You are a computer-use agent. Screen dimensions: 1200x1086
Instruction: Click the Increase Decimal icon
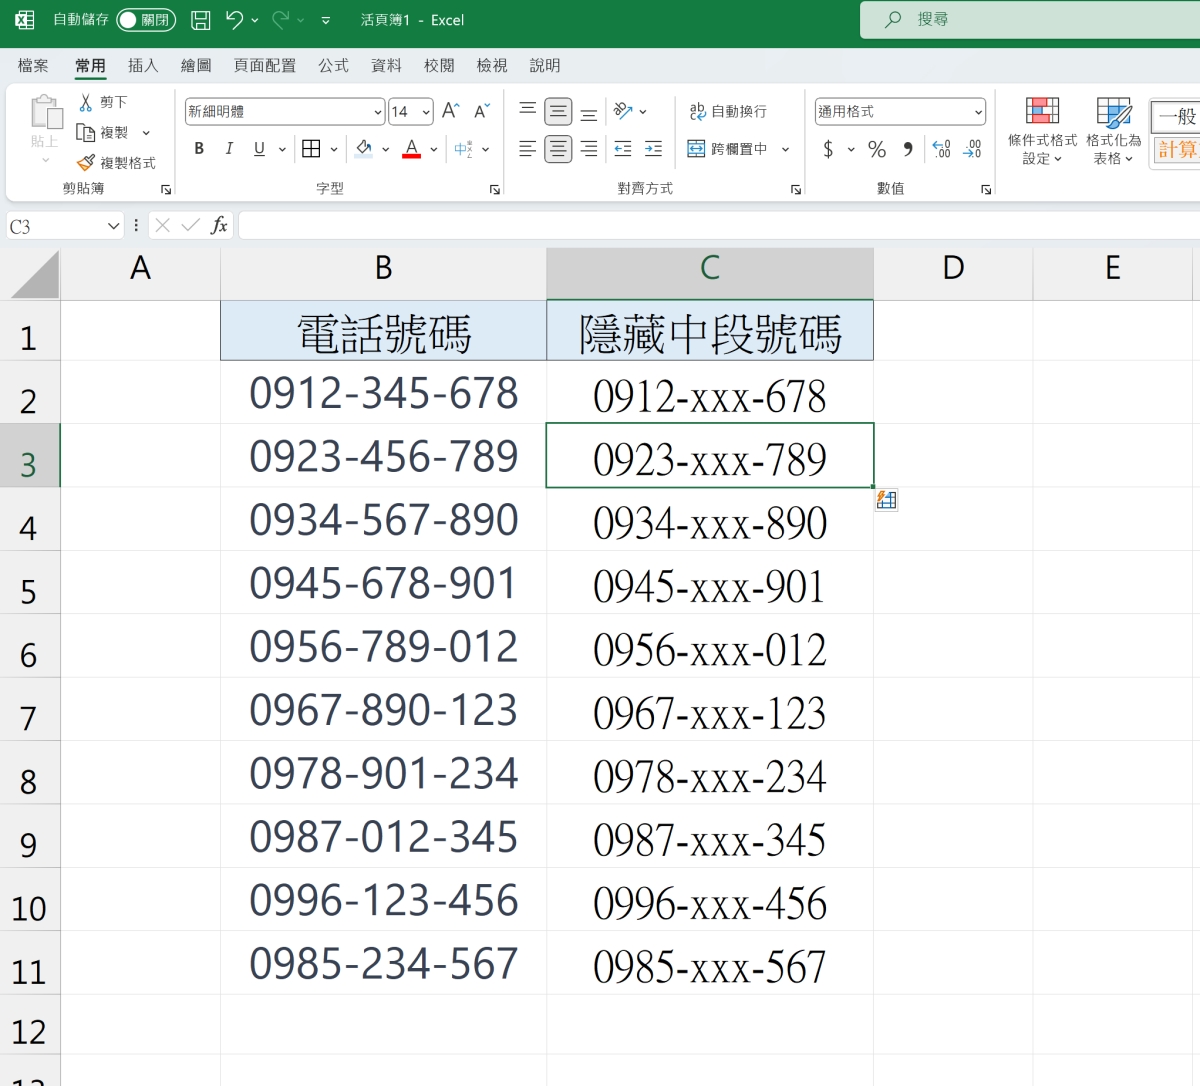tap(941, 149)
